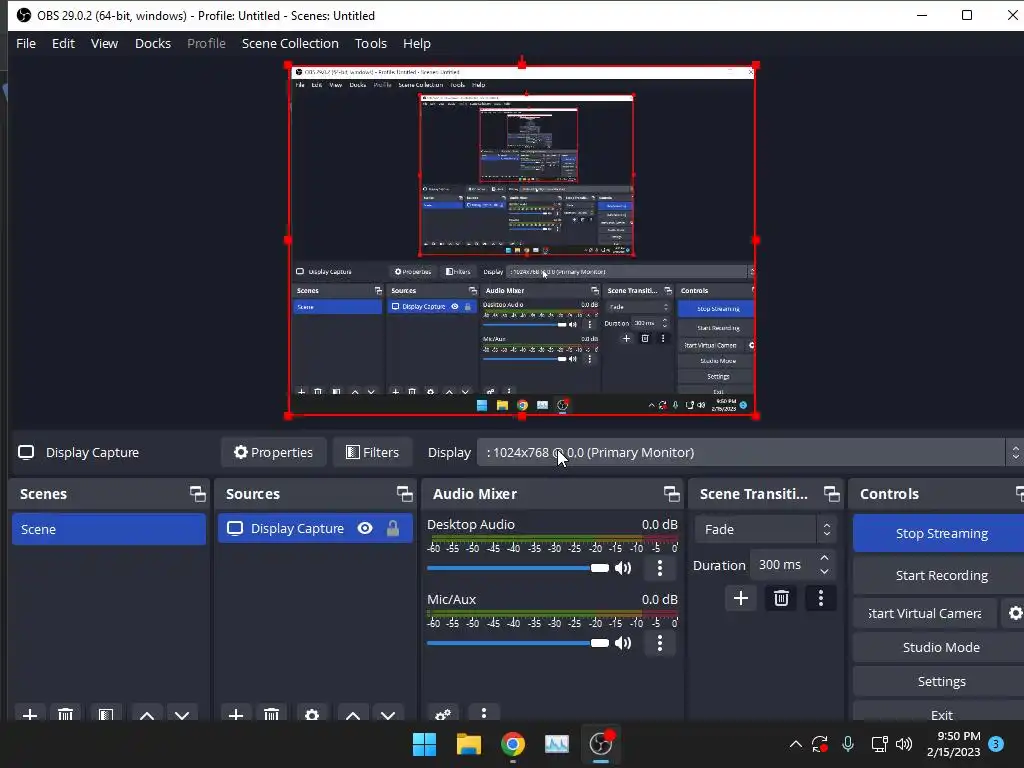The width and height of the screenshot is (1024, 768).
Task: Remove transition with trash icon
Action: click(x=781, y=598)
